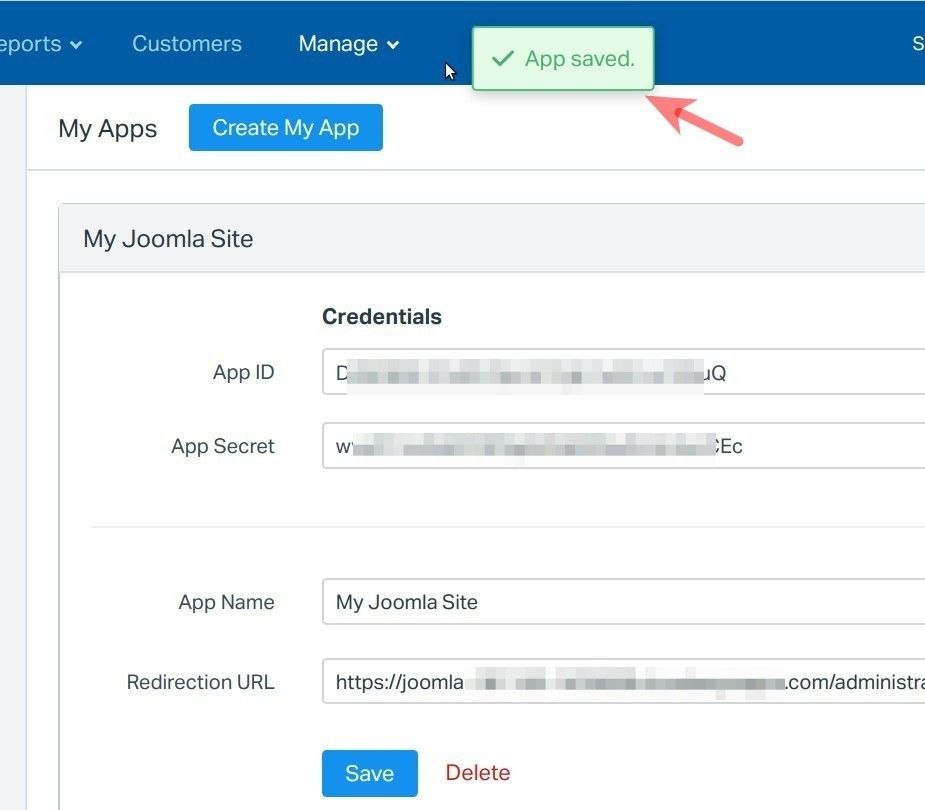Click the My Joomla Site panel header
This screenshot has height=810, width=925.
click(168, 239)
